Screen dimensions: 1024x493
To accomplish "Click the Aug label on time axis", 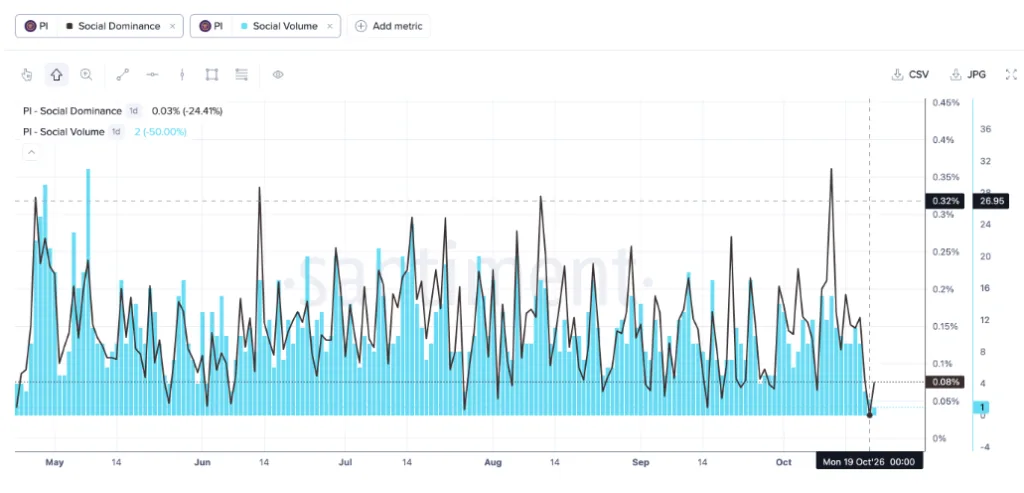I will coord(493,462).
